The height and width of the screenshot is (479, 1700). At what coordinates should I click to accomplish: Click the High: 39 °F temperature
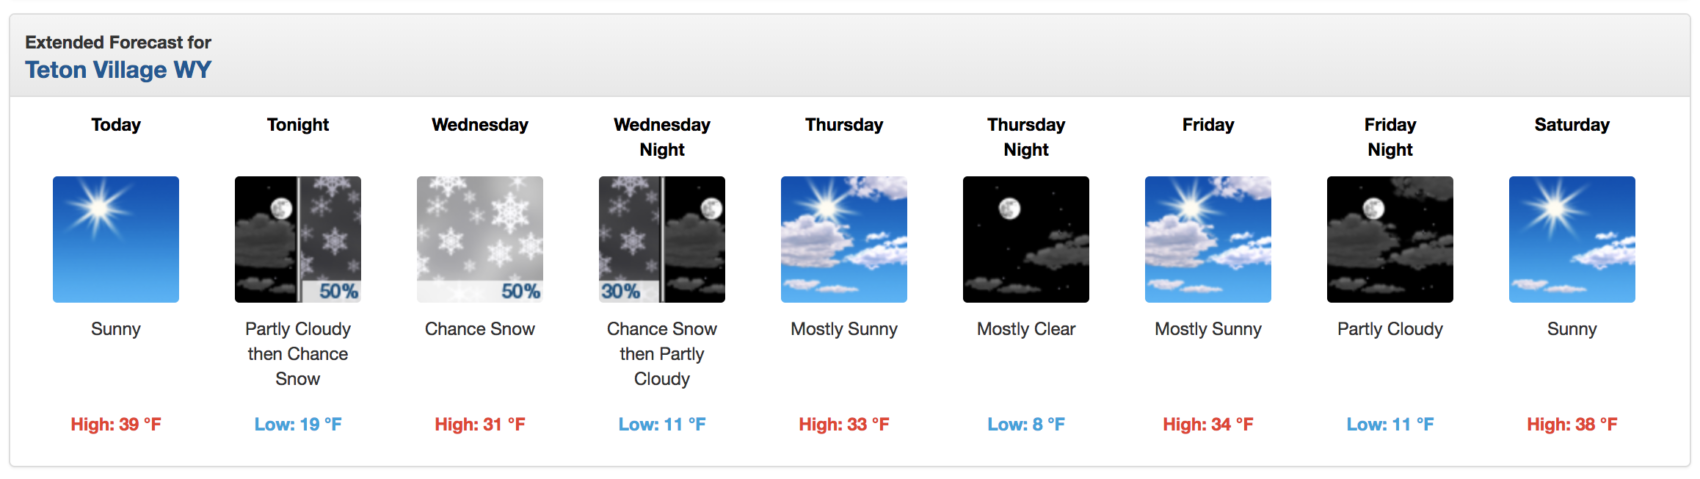tap(116, 424)
